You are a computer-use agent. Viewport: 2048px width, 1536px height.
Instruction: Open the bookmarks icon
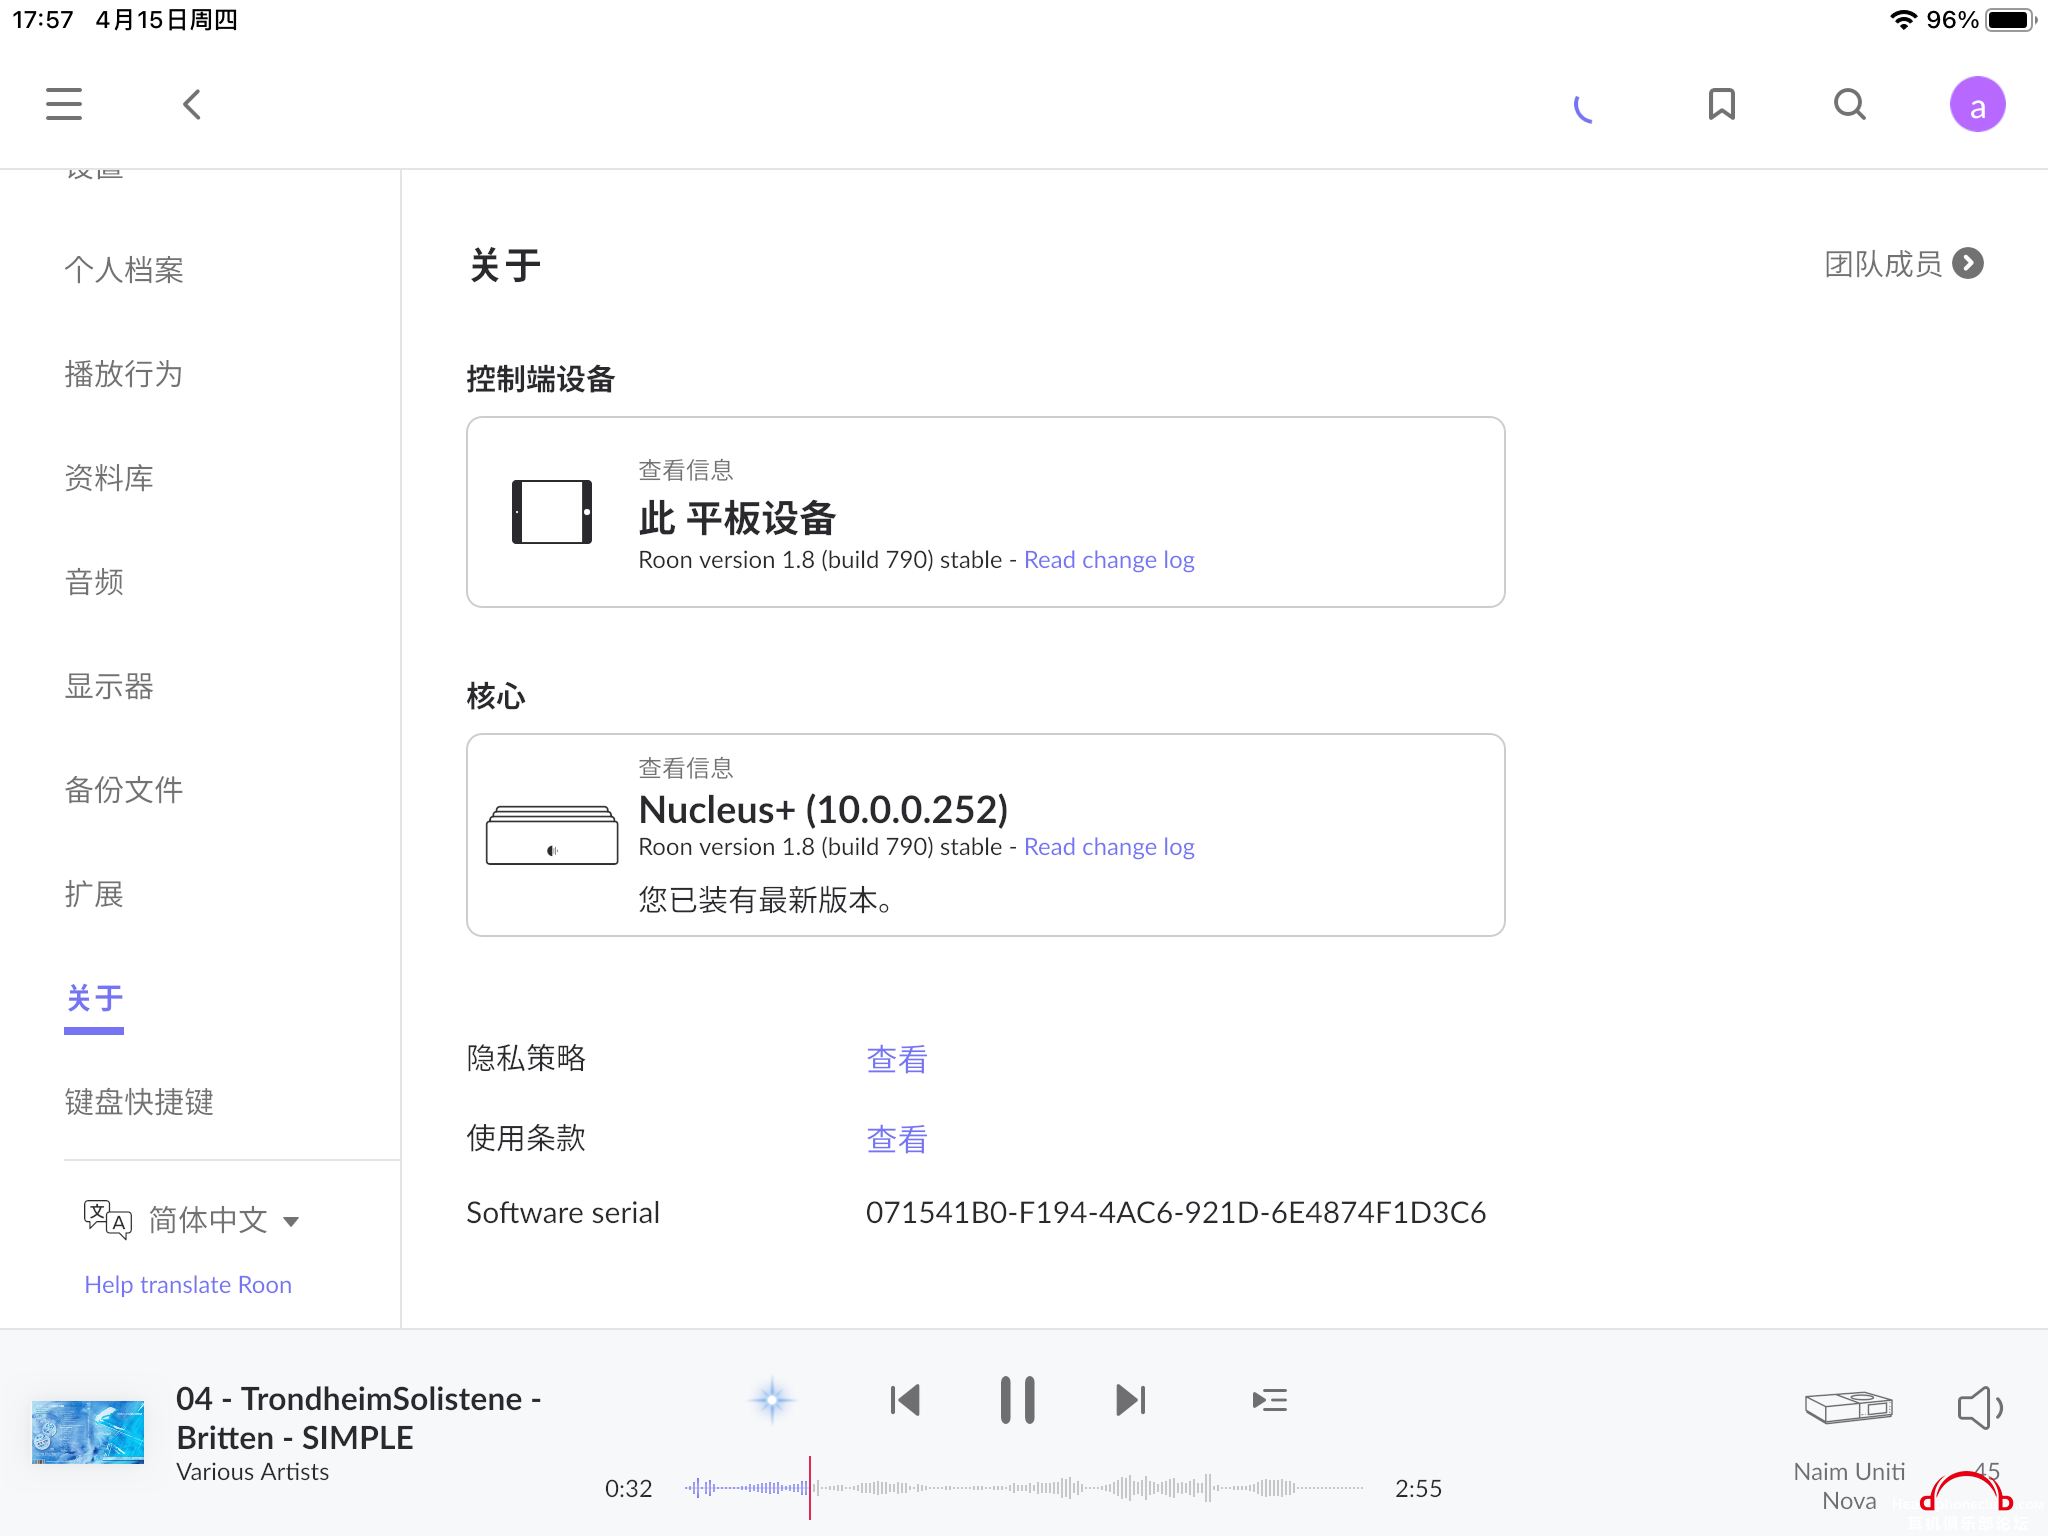coord(1721,104)
